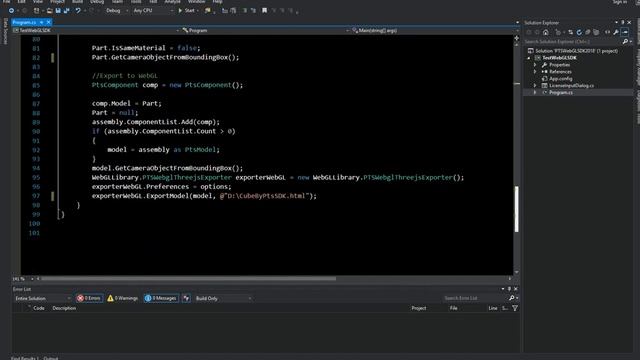The width and height of the screenshot is (640, 360).
Task: Open the Project menu
Action: (57, 2)
